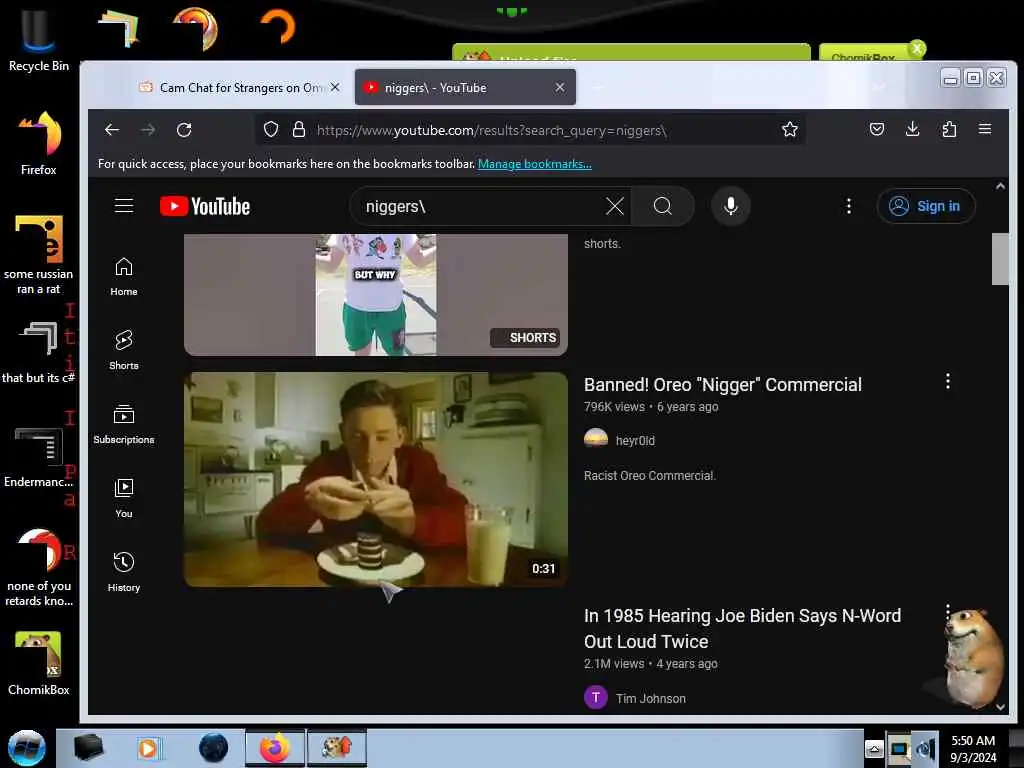1024x768 pixels.
Task: Open History in YouTube sidebar
Action: point(123,572)
